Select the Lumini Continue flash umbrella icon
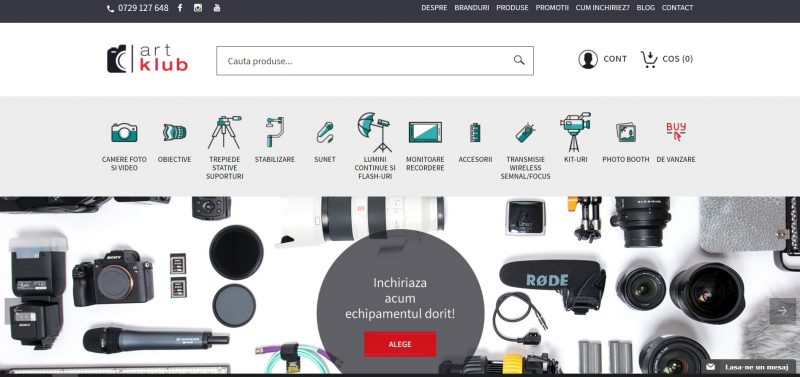This screenshot has height=377, width=800. [x=374, y=132]
